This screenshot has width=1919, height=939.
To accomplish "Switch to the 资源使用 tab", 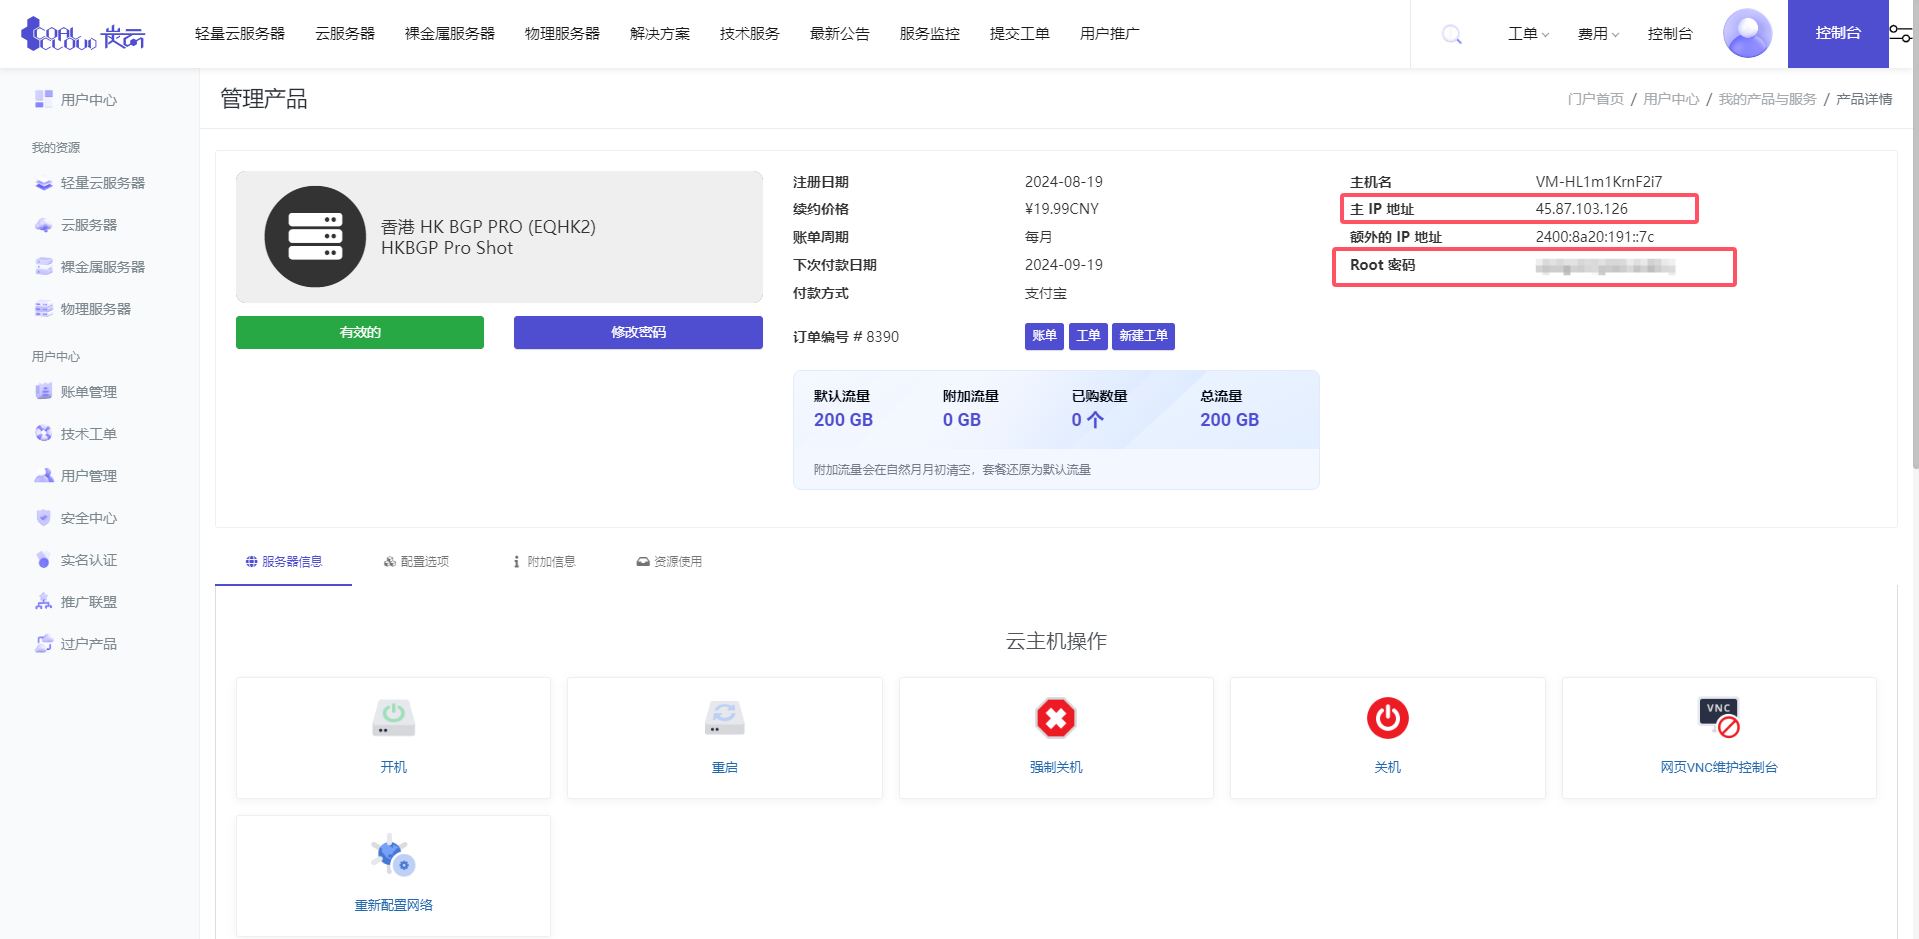I will [x=669, y=562].
